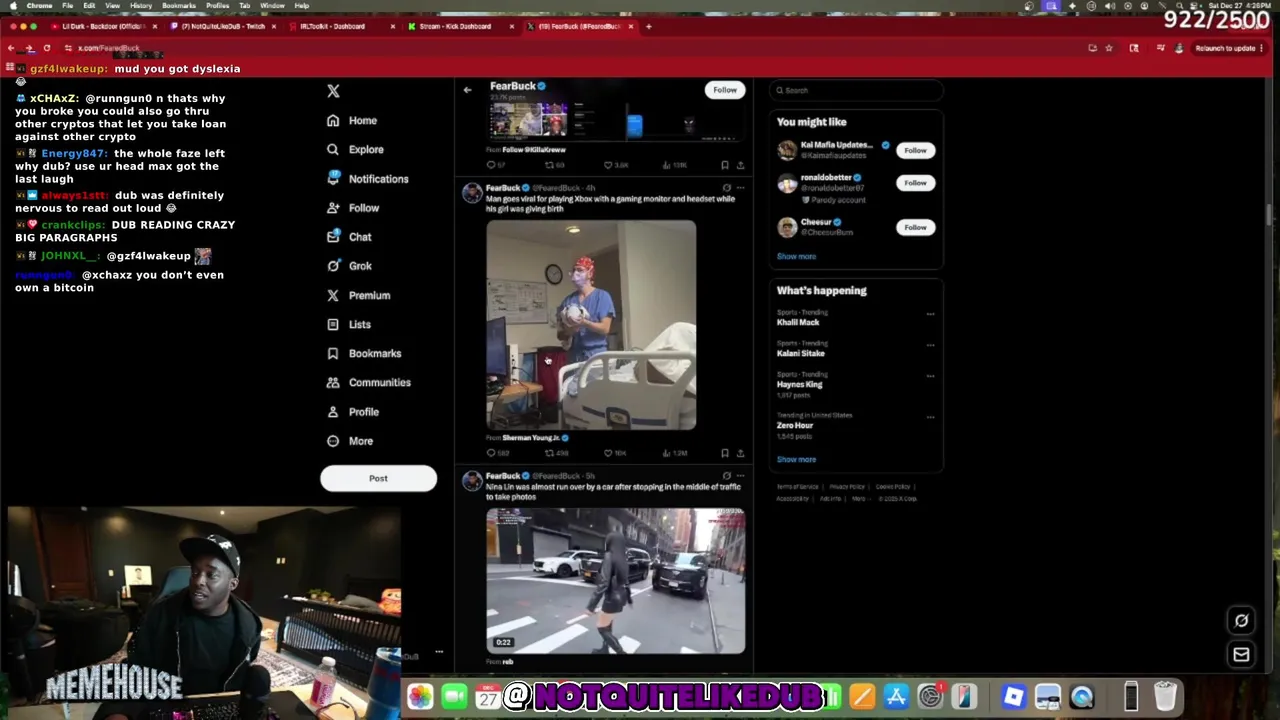Like the Follow @KillaKreww post

(x=616, y=165)
